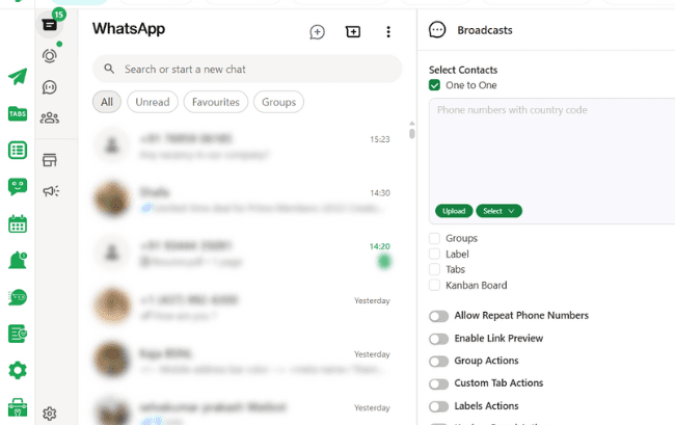Image resolution: width=675 pixels, height=425 pixels.
Task: Check the Label checkbox
Action: pyautogui.click(x=434, y=254)
